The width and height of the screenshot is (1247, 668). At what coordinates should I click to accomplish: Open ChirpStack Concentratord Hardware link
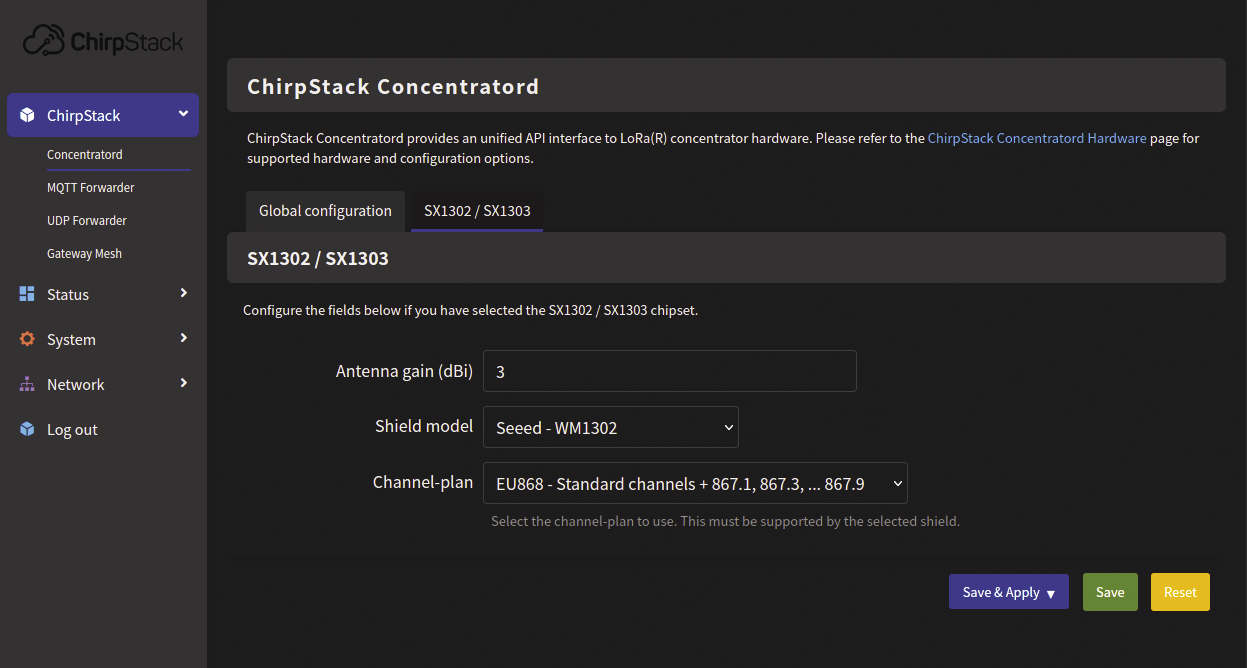(1037, 138)
